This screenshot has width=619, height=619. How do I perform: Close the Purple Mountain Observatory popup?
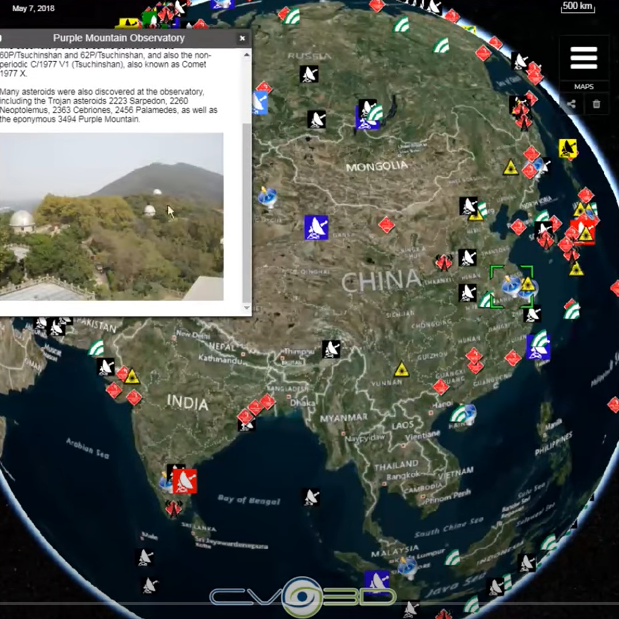coord(242,38)
